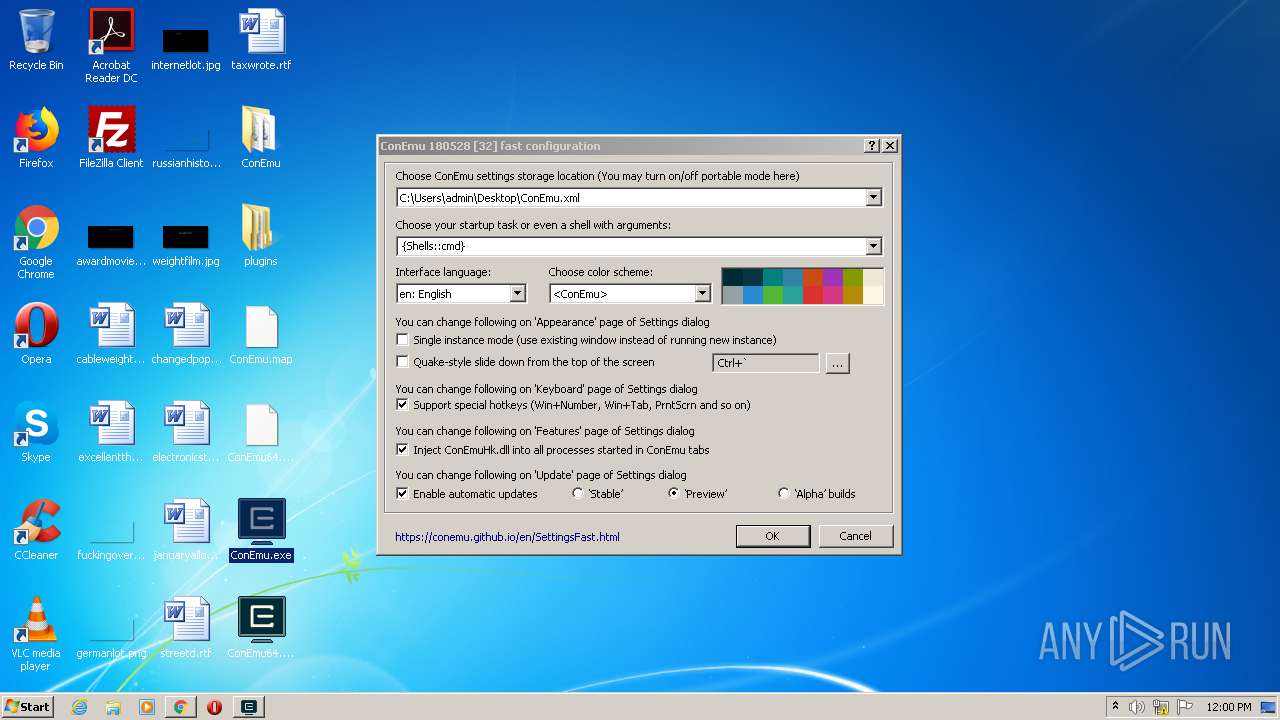Screen dimensions: 1280x720
Task: Open Windows Explorer from the taskbar
Action: (113, 707)
